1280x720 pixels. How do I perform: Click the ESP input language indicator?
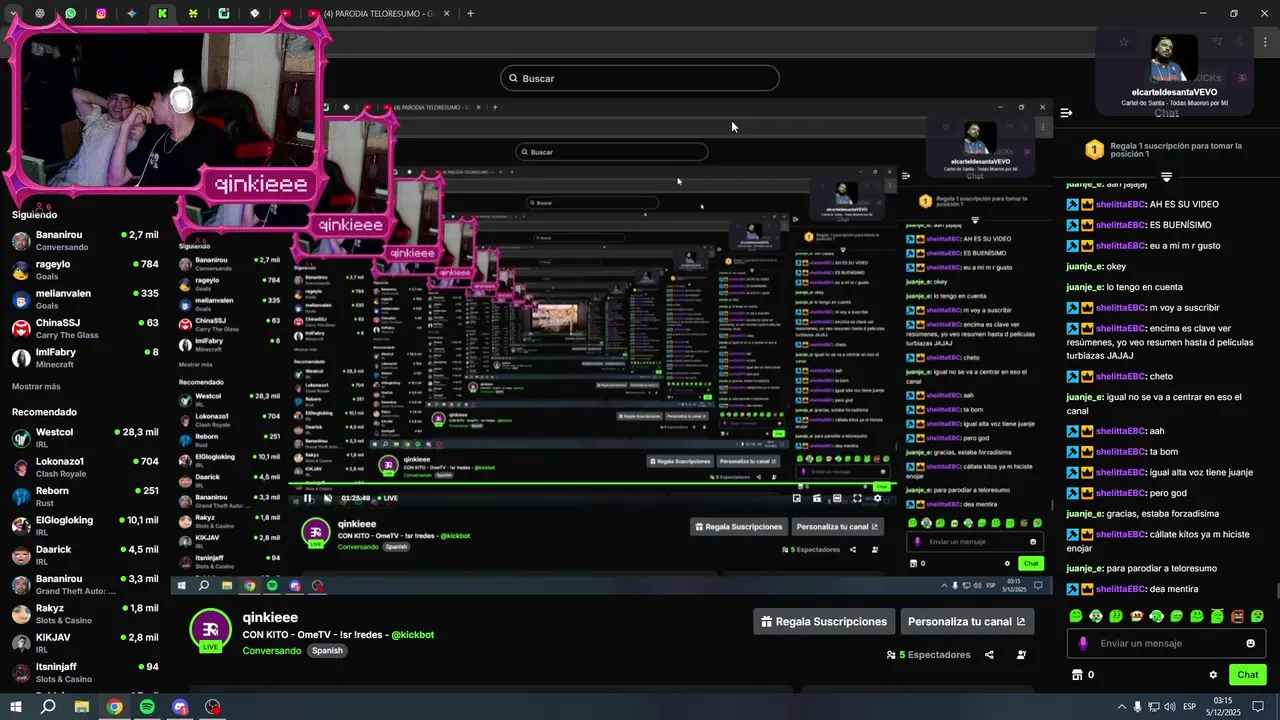click(1189, 707)
